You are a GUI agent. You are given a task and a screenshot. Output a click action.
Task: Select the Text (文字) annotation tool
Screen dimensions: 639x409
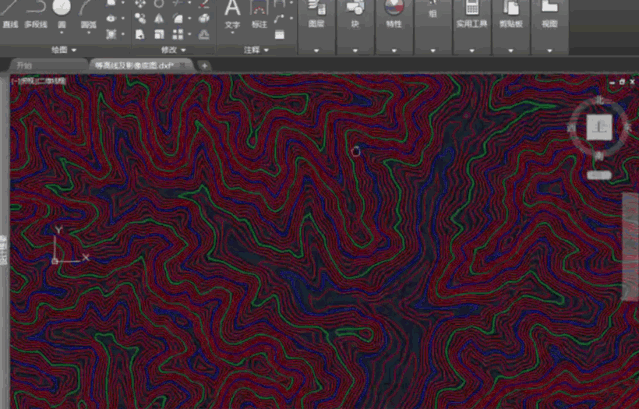(232, 14)
